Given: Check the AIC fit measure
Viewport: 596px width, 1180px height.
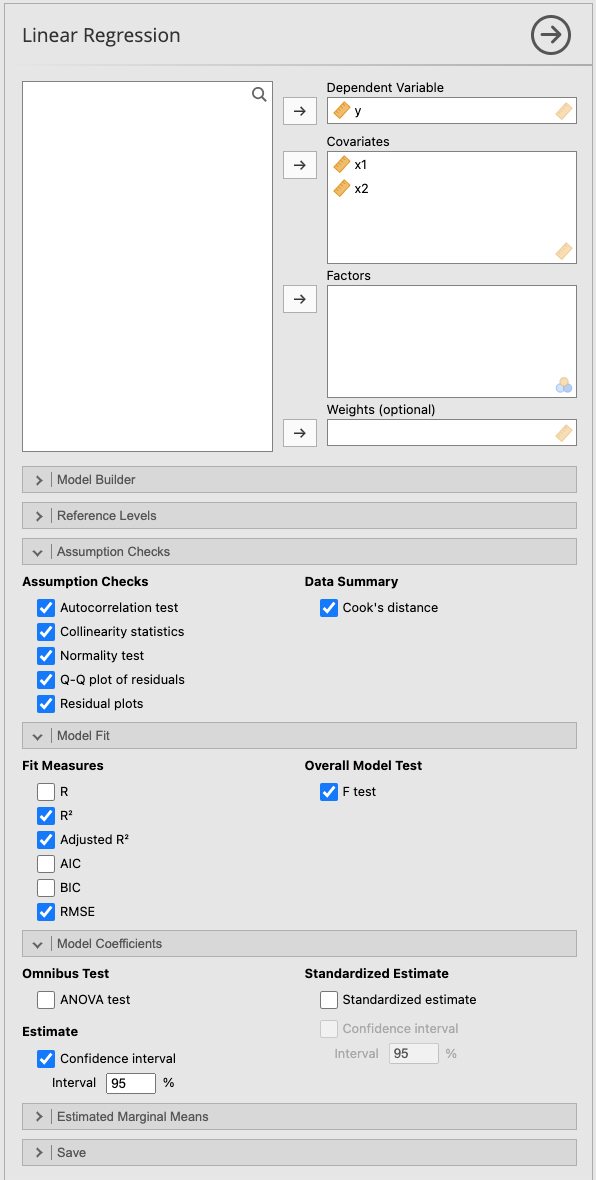Looking at the screenshot, I should [x=45, y=863].
